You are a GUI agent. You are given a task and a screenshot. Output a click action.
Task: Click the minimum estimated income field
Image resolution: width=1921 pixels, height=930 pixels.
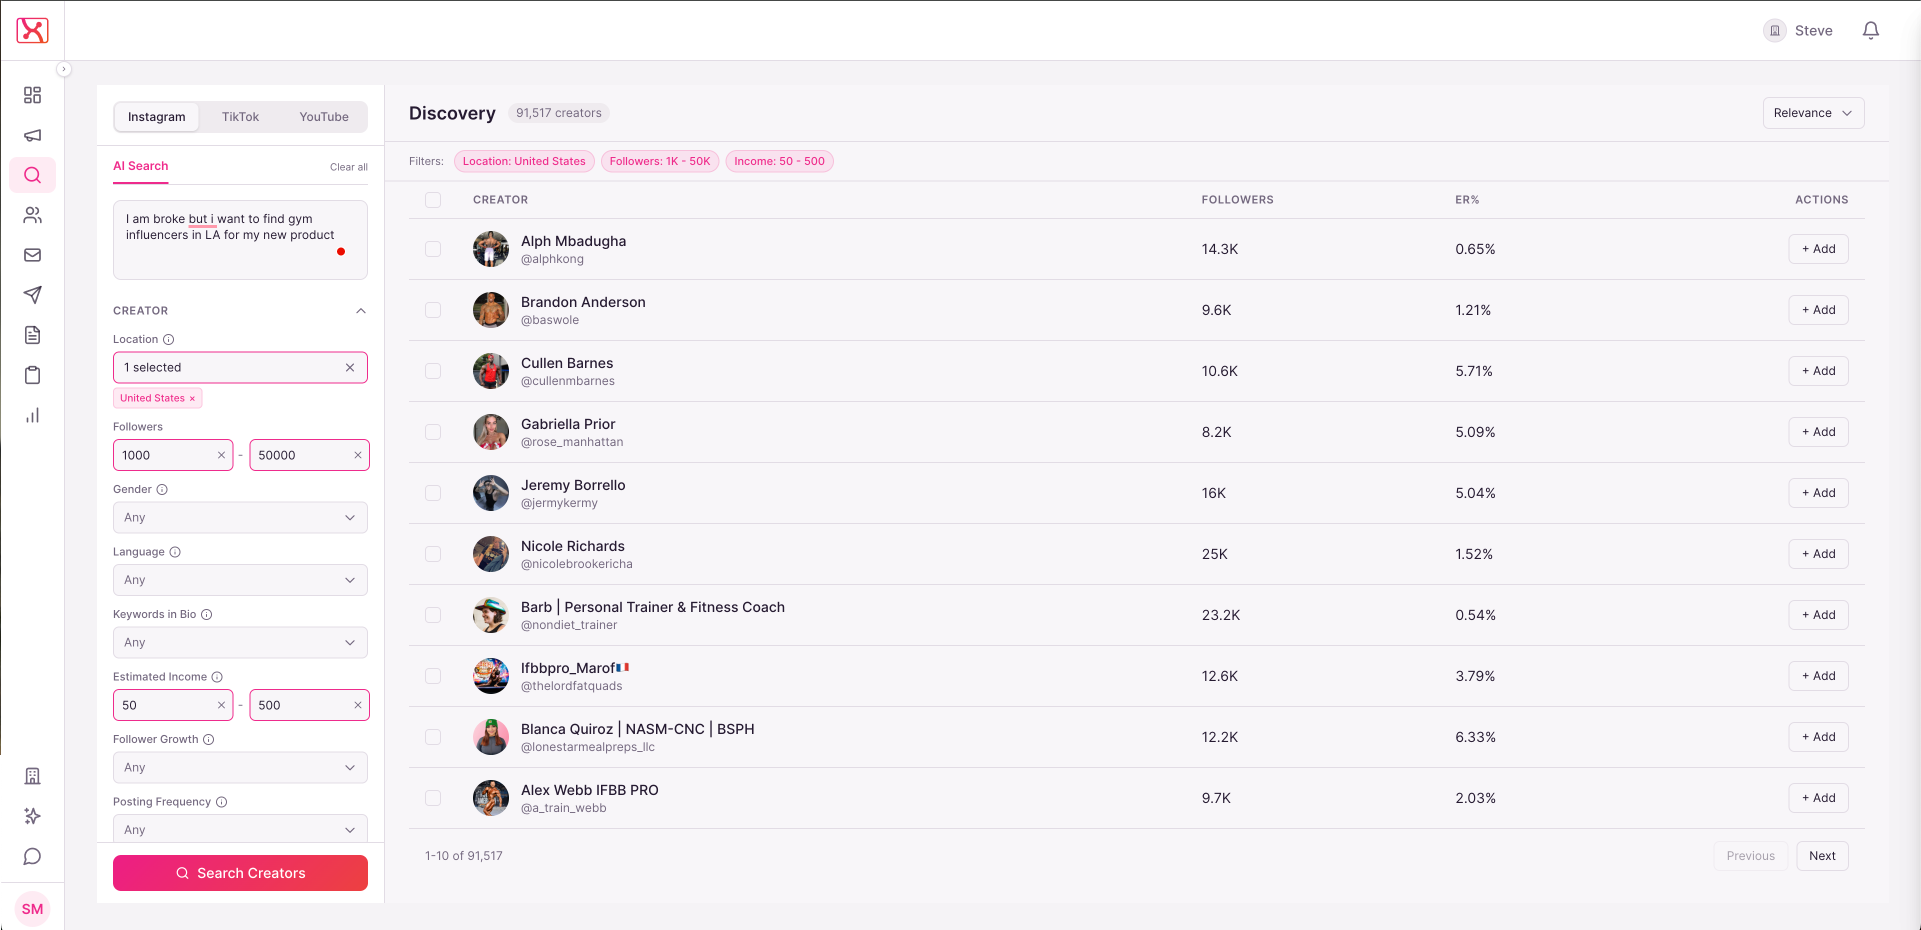point(173,705)
